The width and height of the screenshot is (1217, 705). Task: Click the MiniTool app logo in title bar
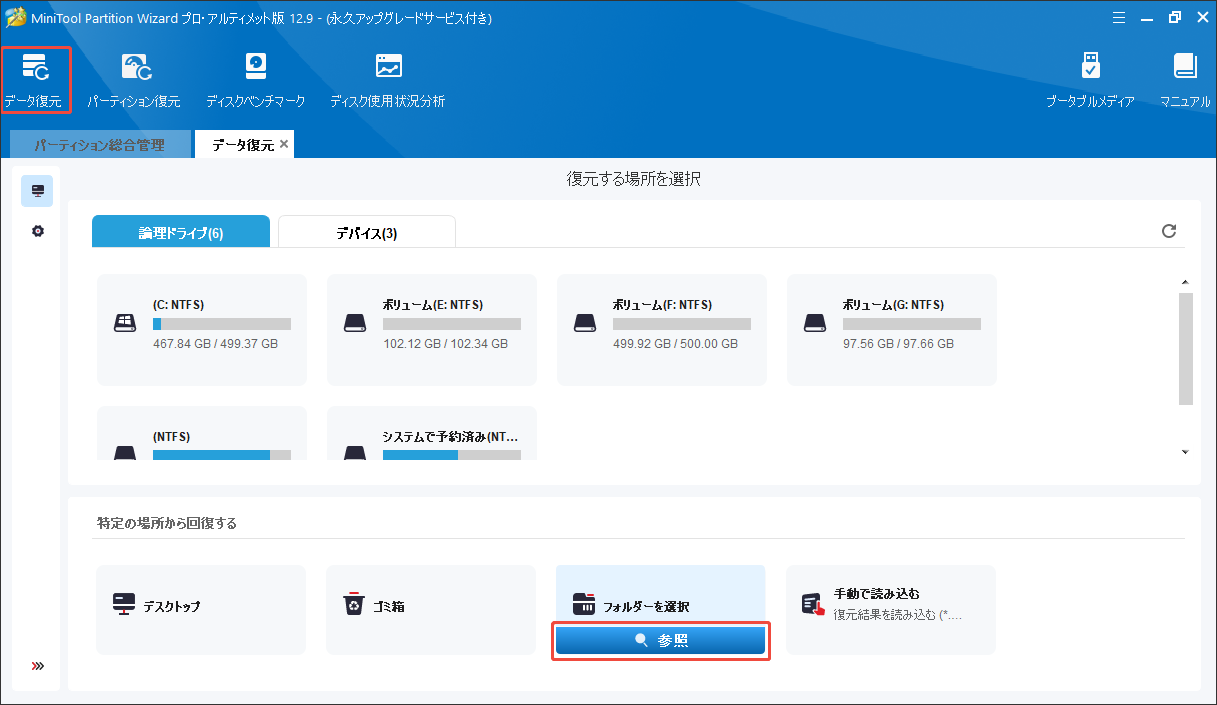[15, 17]
